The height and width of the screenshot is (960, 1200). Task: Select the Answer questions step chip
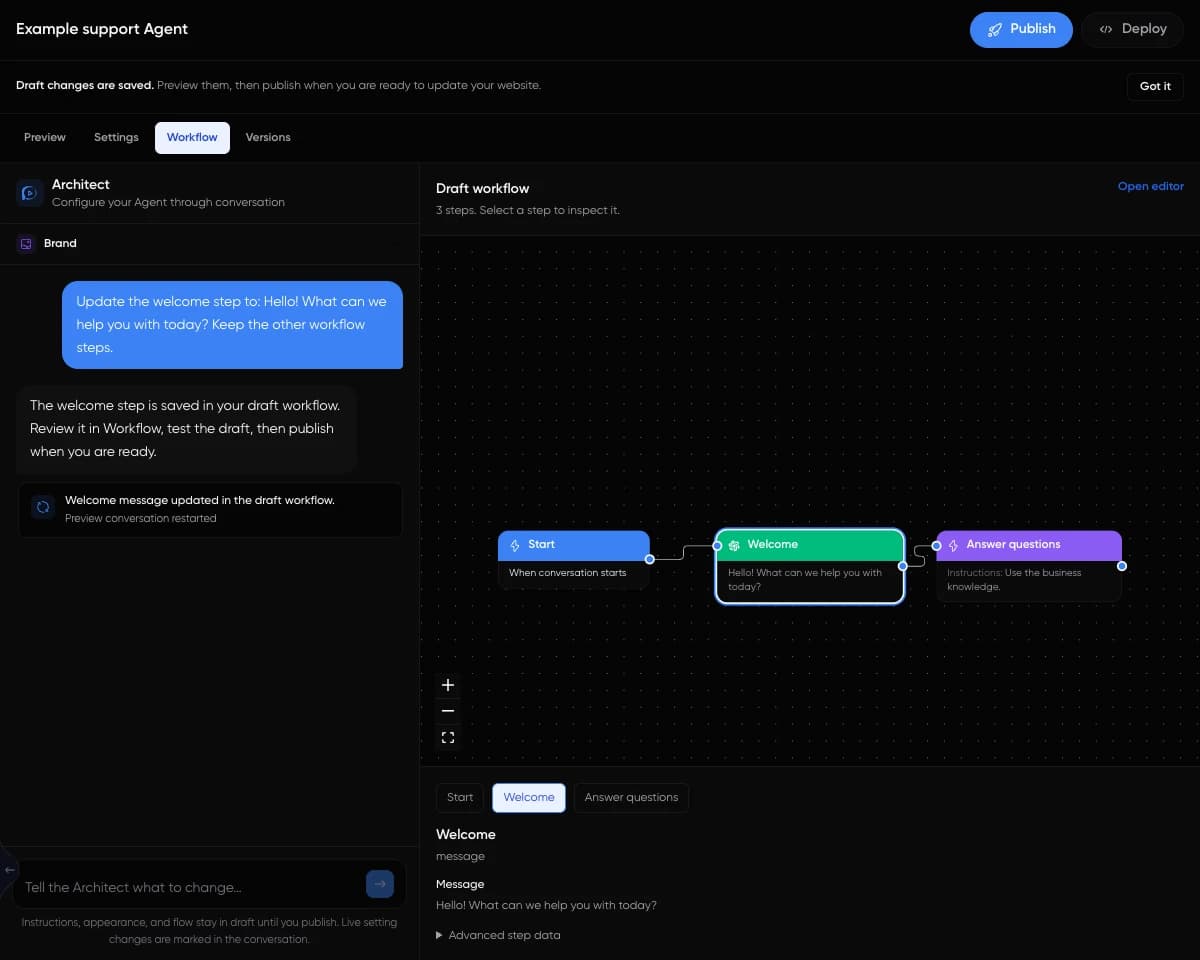coord(631,797)
